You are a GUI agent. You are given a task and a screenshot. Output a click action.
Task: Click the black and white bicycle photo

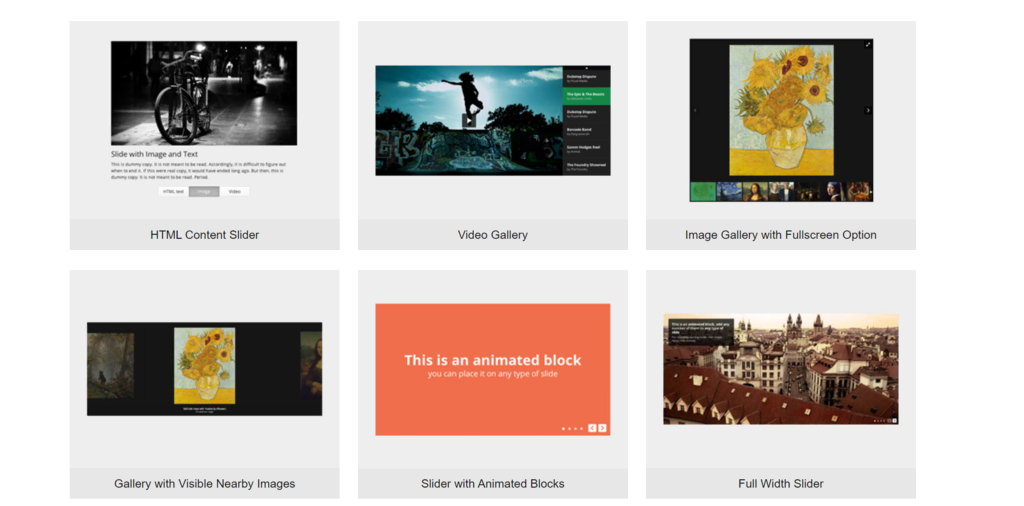click(x=204, y=93)
